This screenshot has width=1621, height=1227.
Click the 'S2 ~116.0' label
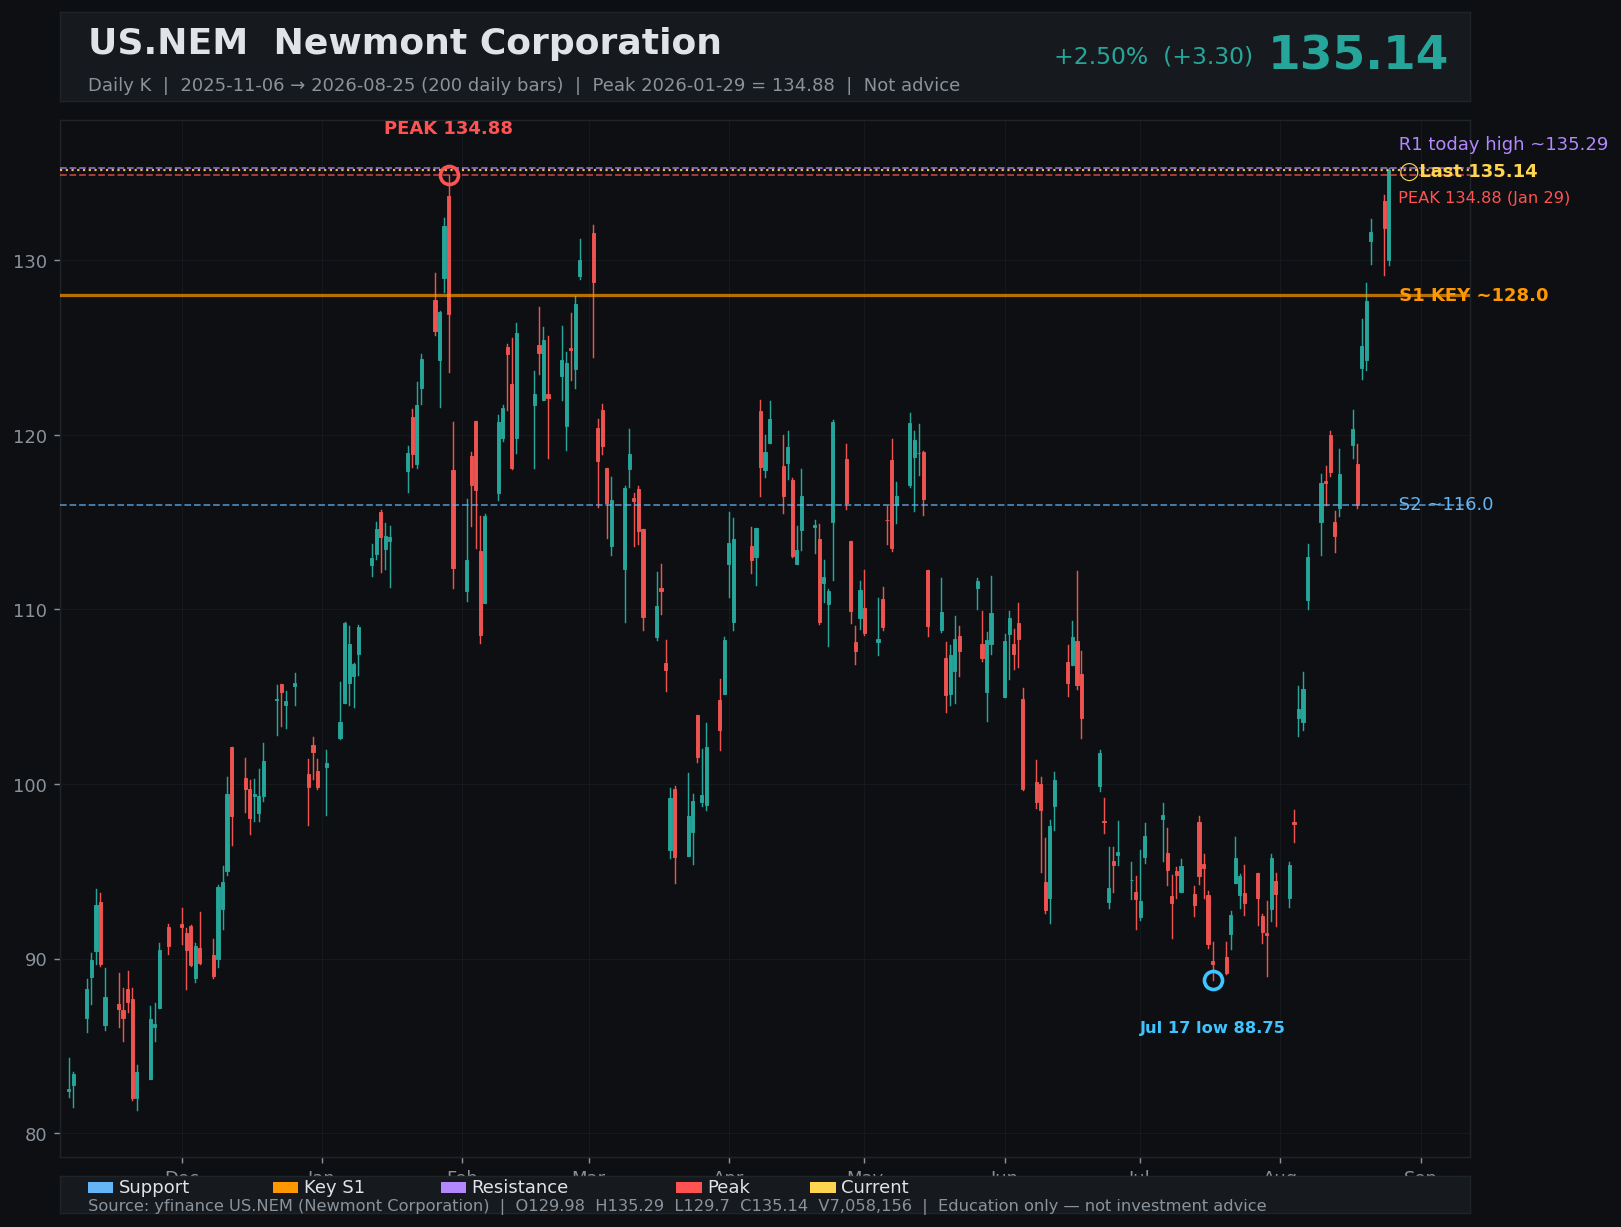pyautogui.click(x=1446, y=504)
